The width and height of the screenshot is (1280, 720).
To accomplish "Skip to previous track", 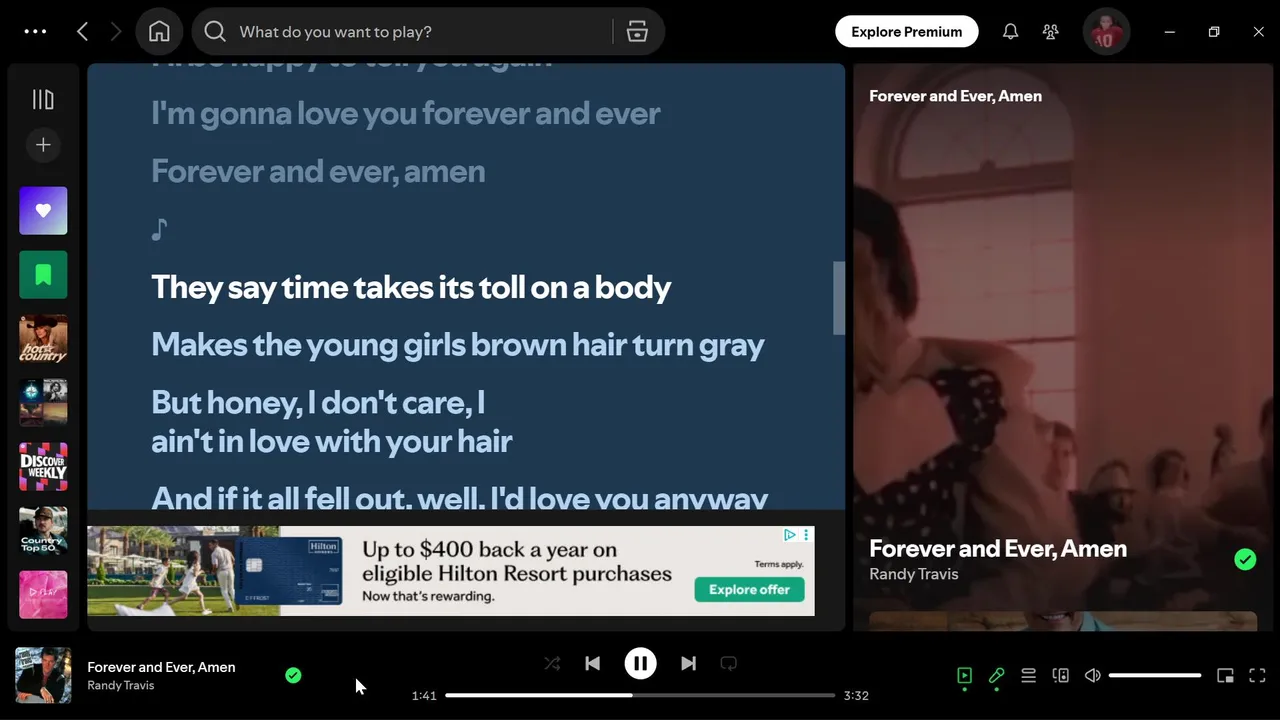I will pyautogui.click(x=592, y=663).
